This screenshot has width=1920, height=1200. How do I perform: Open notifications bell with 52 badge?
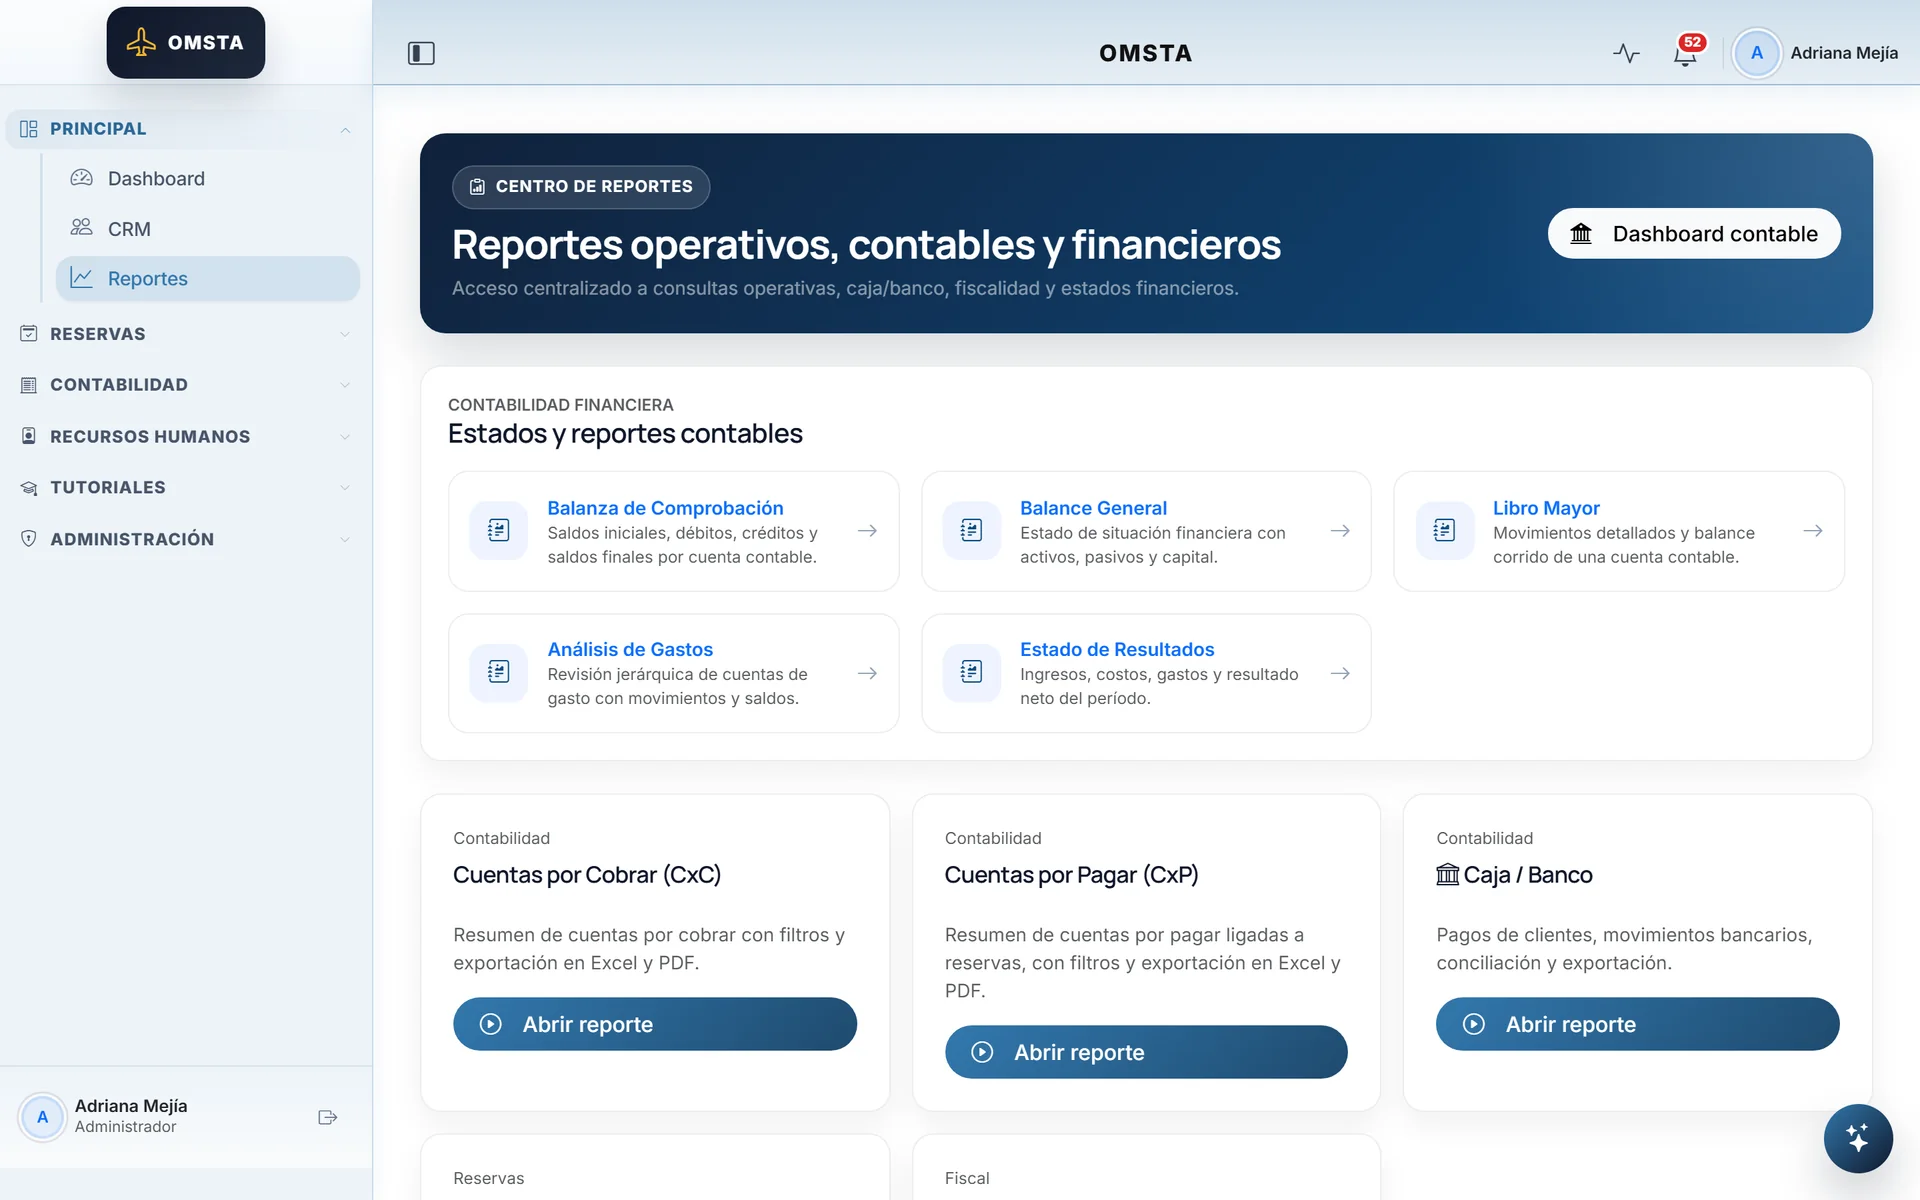pos(1686,51)
